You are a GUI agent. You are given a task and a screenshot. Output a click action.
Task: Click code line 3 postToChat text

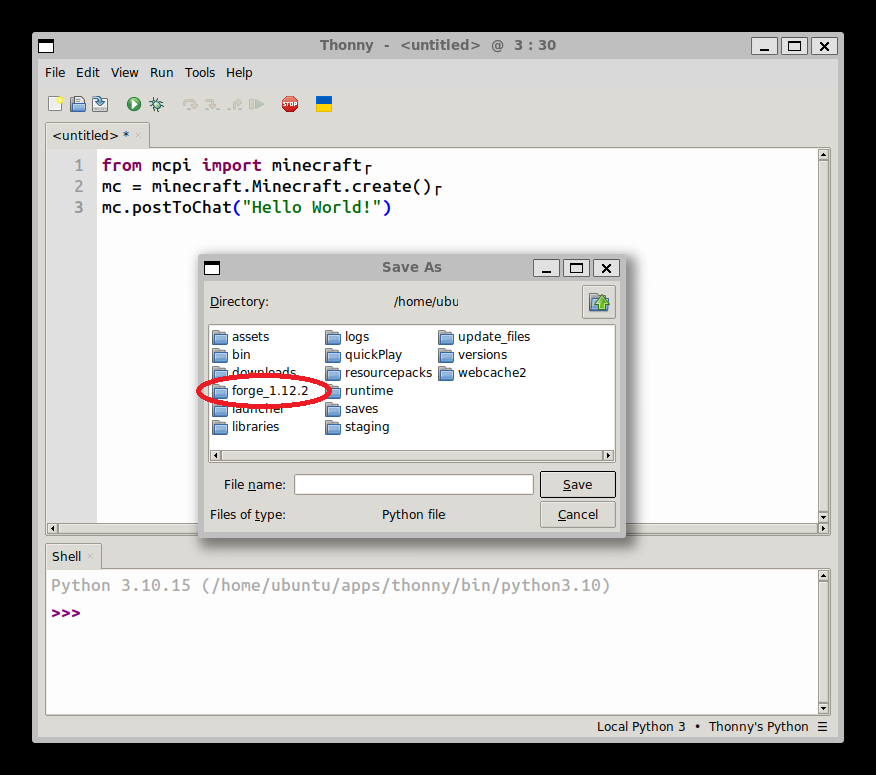[x=246, y=207]
